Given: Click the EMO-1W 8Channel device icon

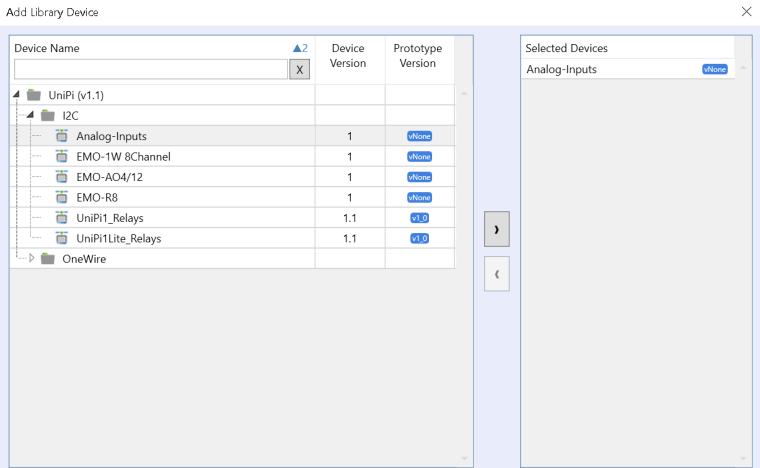Looking at the screenshot, I should pos(61,157).
